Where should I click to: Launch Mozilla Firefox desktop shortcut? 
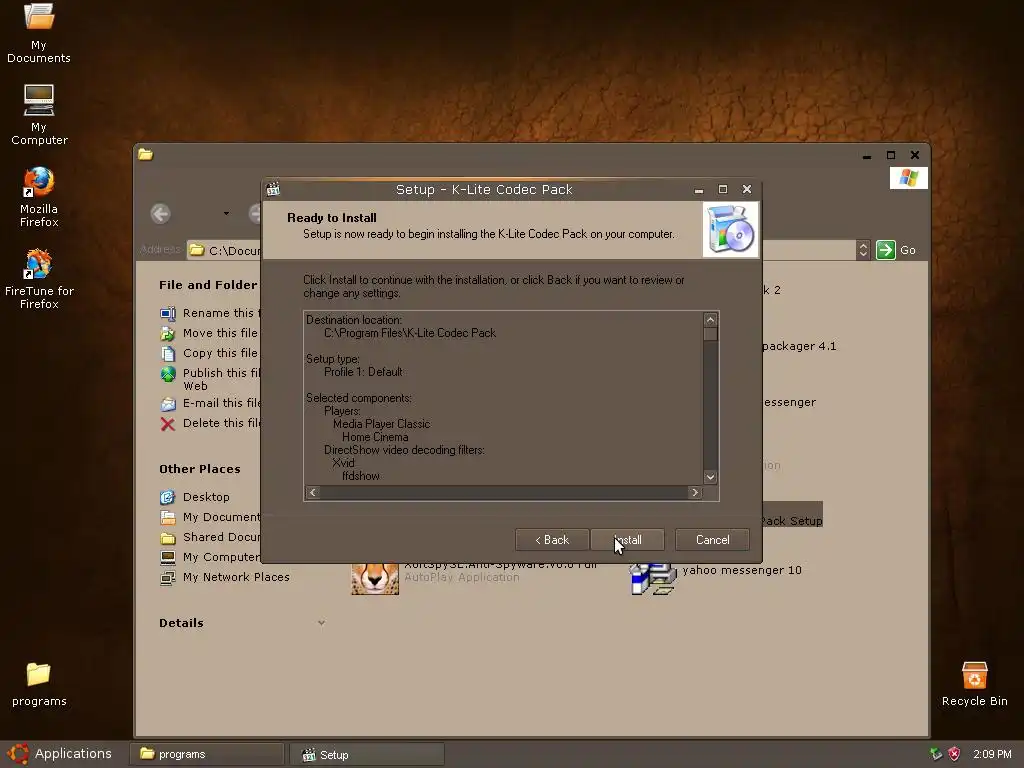pyautogui.click(x=39, y=197)
